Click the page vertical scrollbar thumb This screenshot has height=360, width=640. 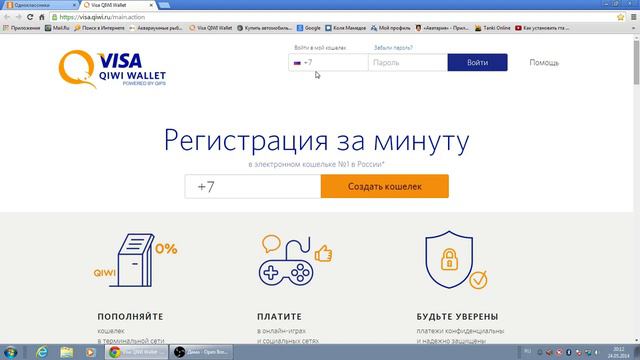[x=636, y=62]
